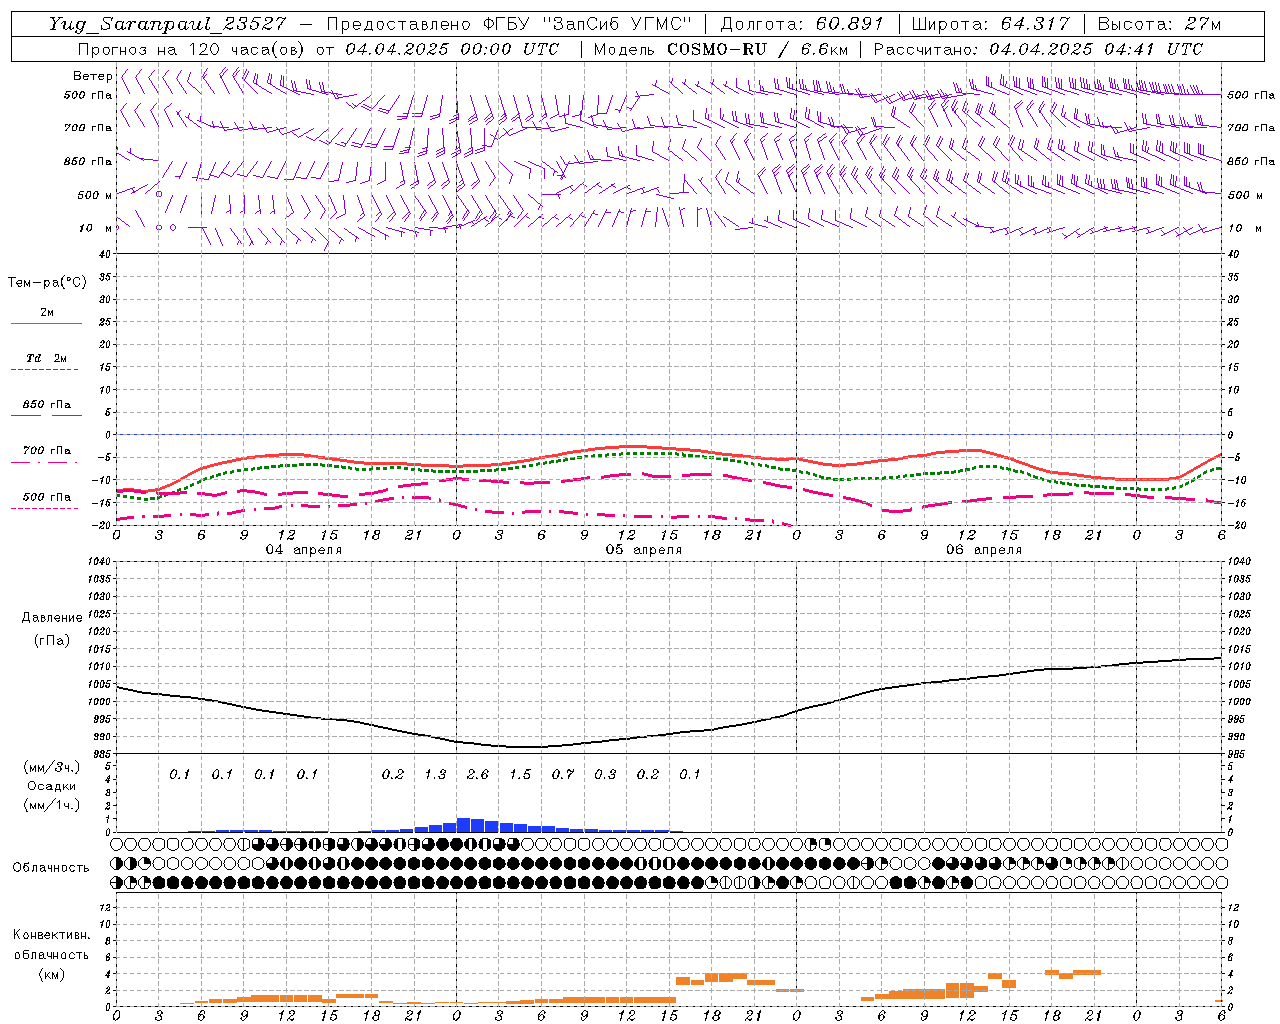The width and height of the screenshot is (1280, 1024).
Task: Click the precipitation value "1.5"
Action: pyautogui.click(x=520, y=775)
